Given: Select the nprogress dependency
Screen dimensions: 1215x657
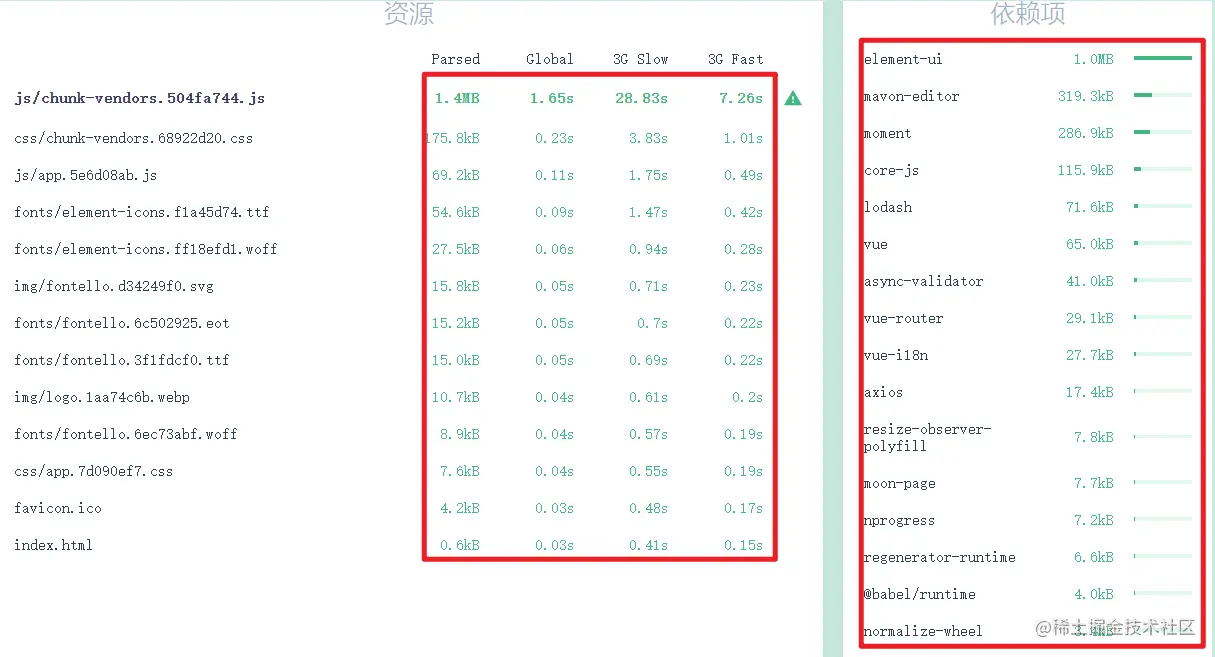Looking at the screenshot, I should (x=899, y=520).
